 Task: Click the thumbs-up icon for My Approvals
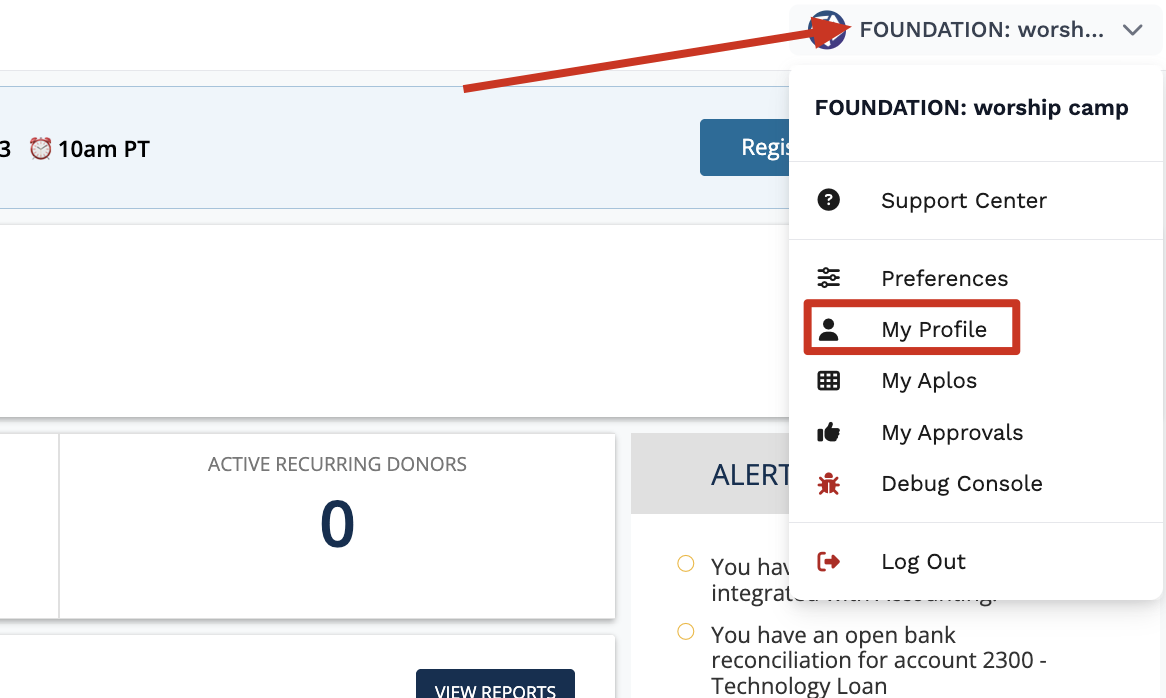coord(828,433)
